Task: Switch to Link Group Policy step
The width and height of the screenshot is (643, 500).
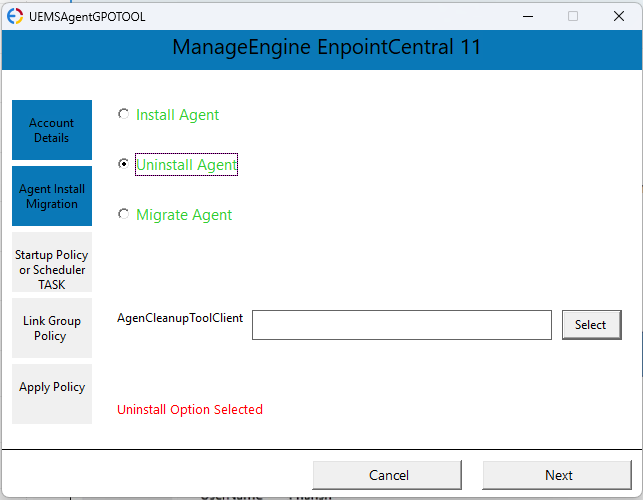Action: pos(52,328)
